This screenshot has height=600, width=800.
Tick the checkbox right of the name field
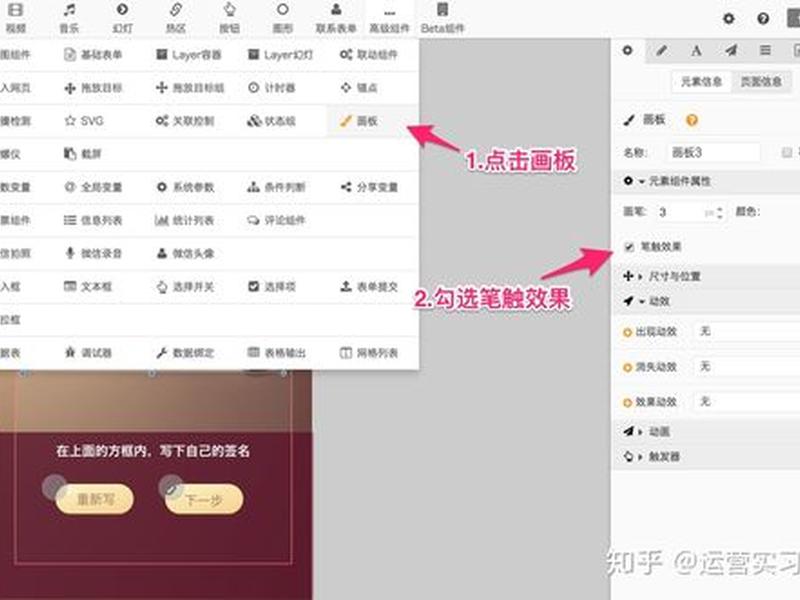point(787,153)
